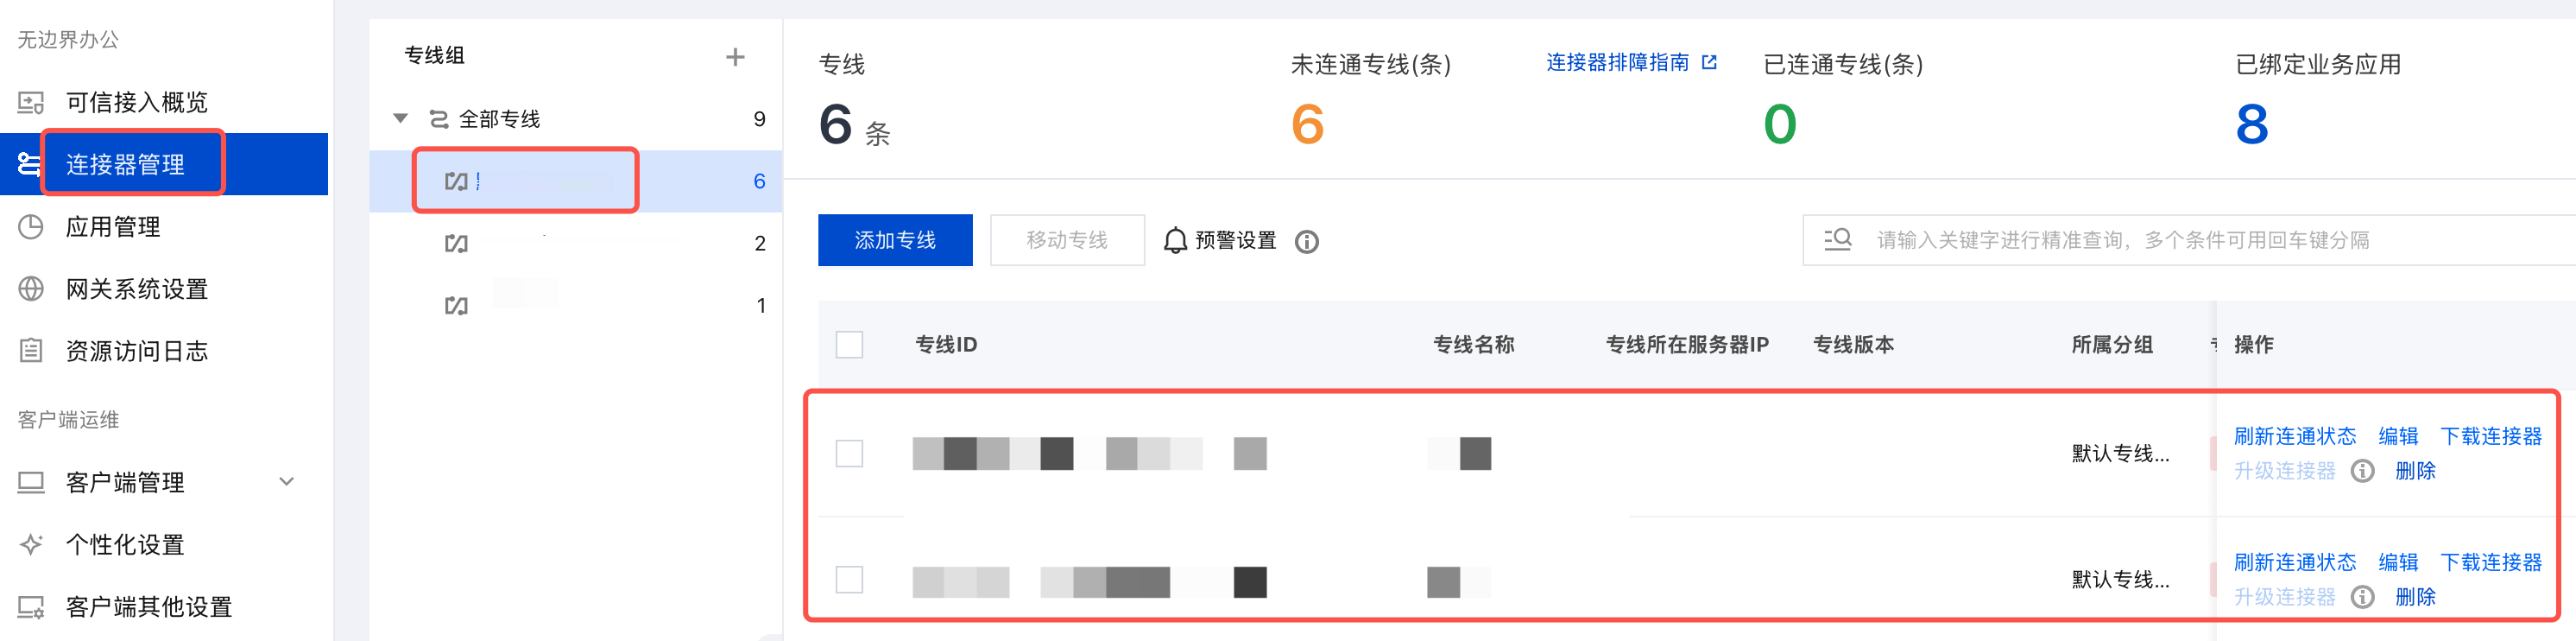Image resolution: width=2576 pixels, height=641 pixels.
Task: Collapse the 全部专线 tree node
Action: pyautogui.click(x=401, y=119)
